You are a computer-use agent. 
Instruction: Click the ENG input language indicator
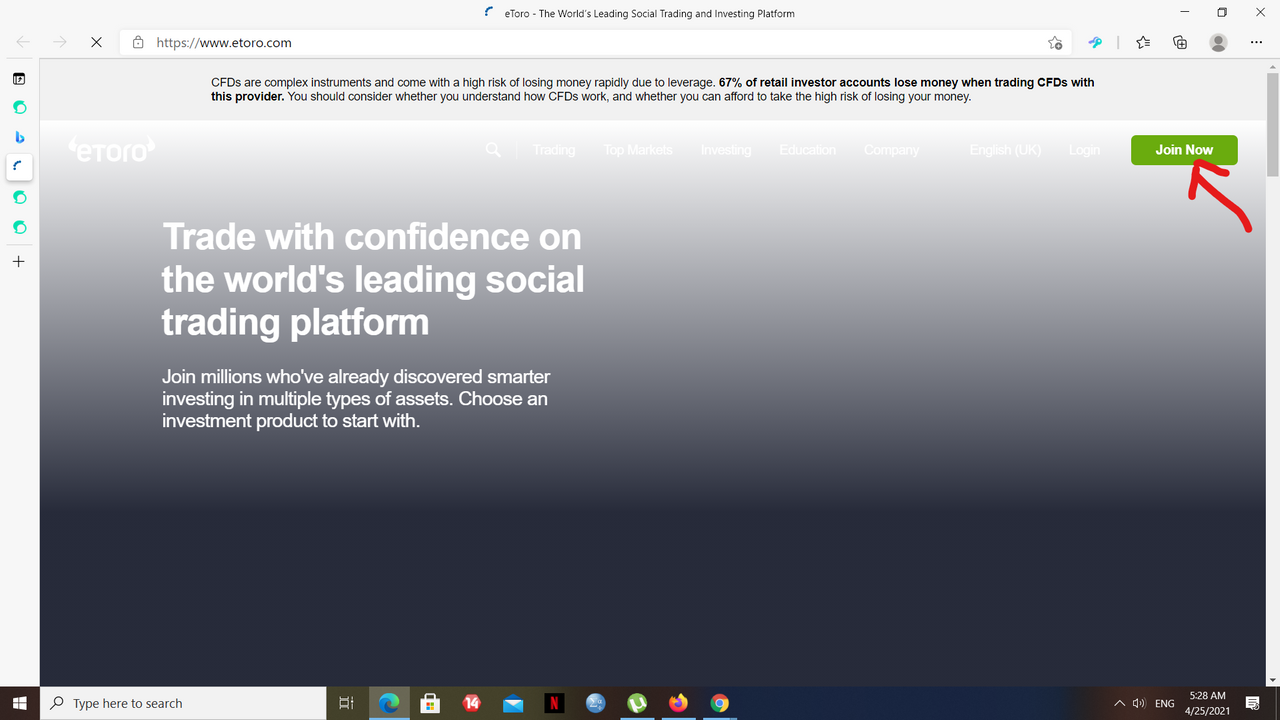click(1165, 703)
